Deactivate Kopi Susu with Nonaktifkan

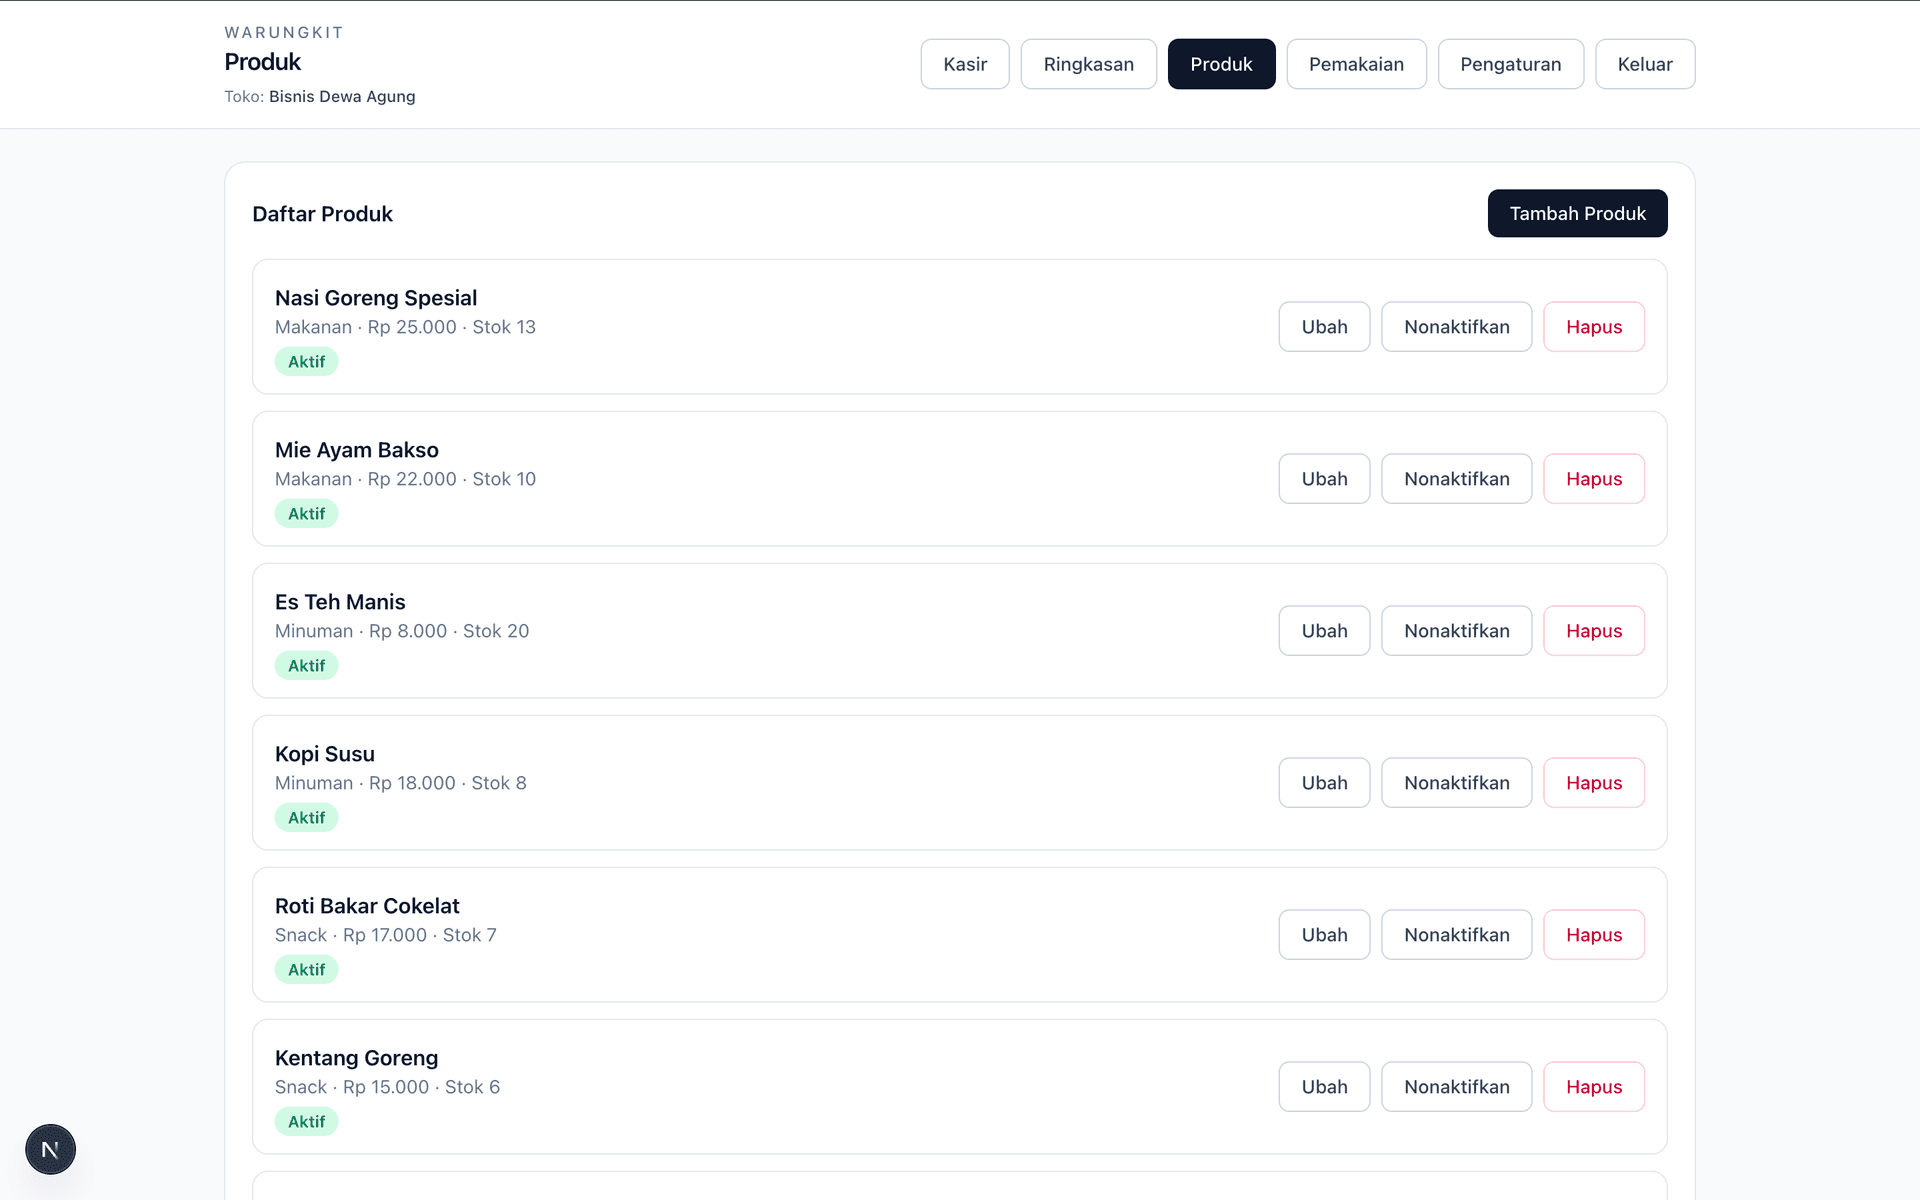pos(1456,783)
